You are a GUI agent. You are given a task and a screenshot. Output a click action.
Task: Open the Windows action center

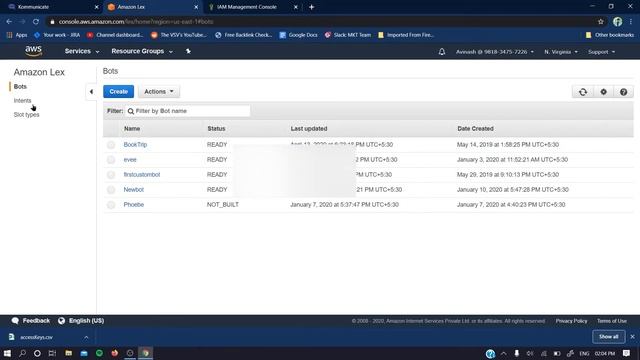coord(627,353)
